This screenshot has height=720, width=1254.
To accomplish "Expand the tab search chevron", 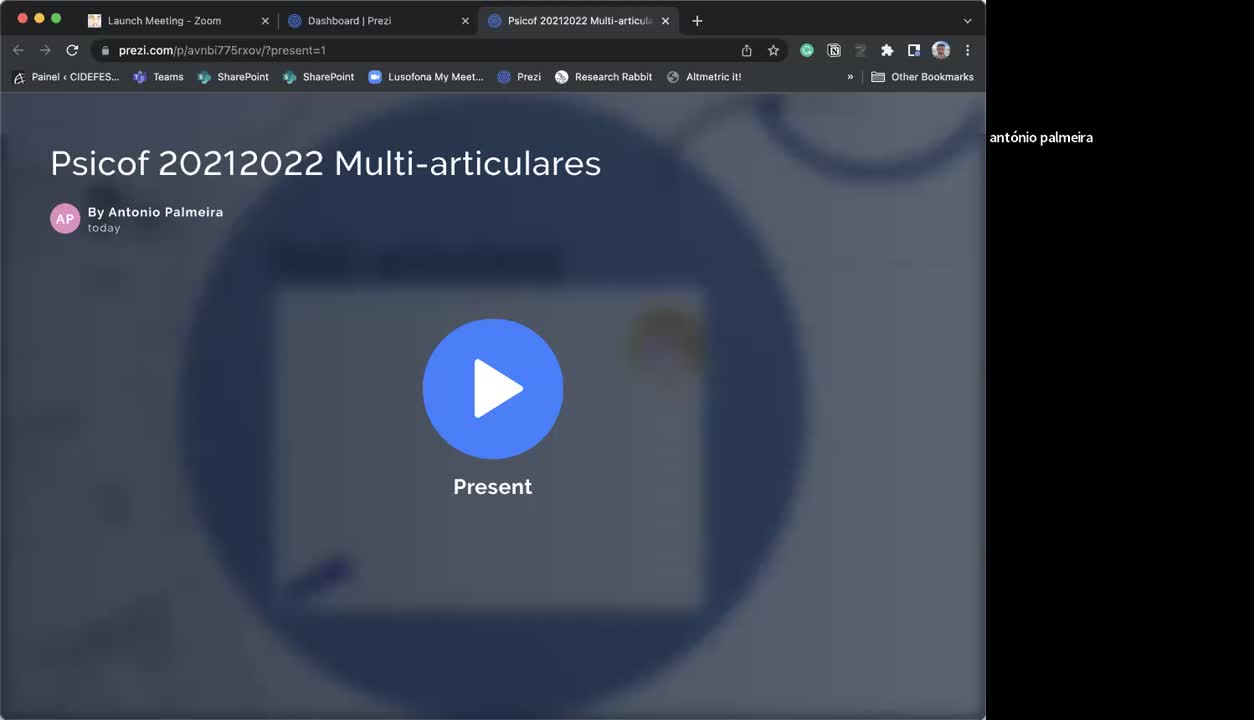I will point(967,21).
